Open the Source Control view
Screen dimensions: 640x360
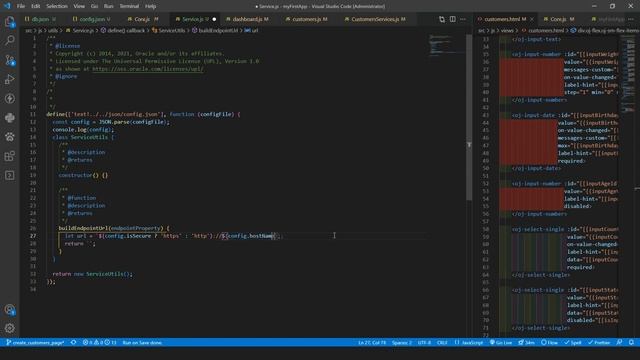[x=9, y=60]
